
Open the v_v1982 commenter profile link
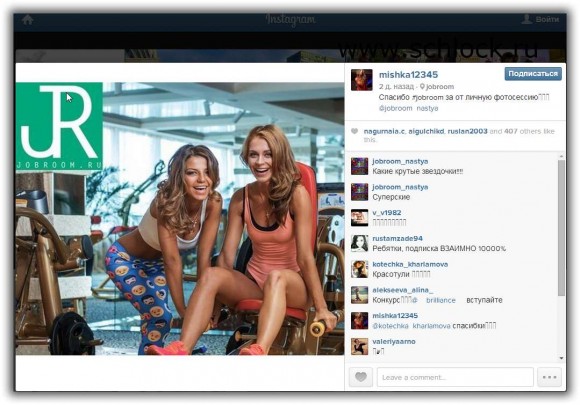(387, 213)
